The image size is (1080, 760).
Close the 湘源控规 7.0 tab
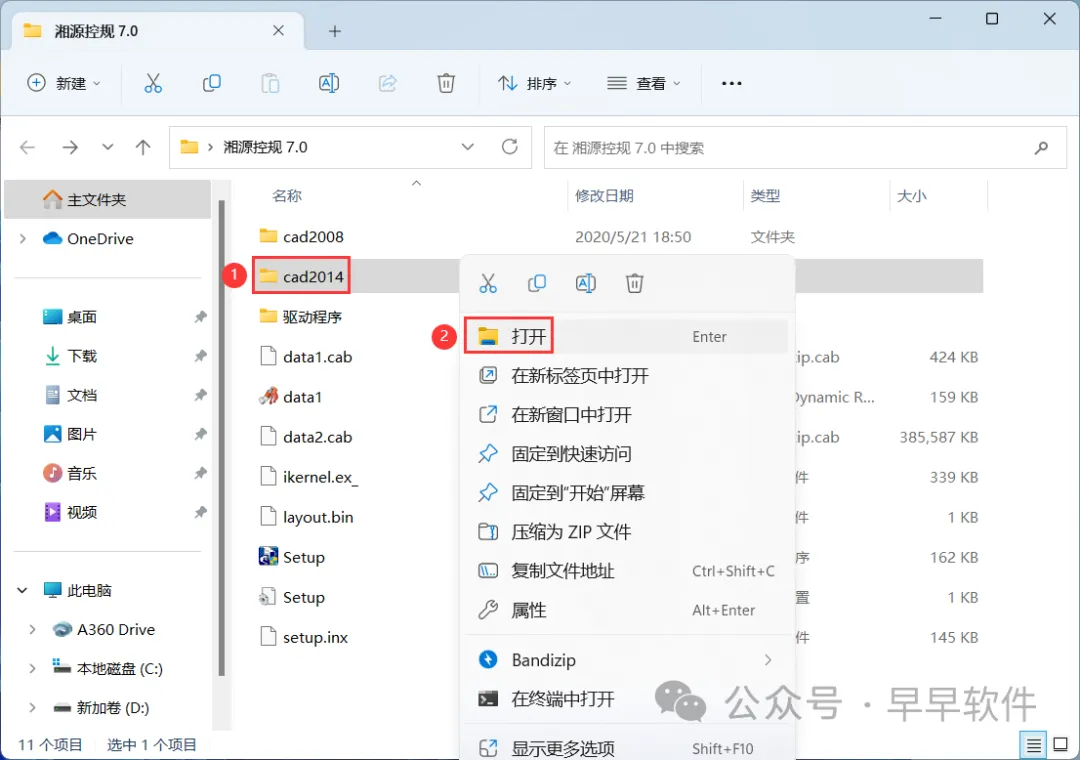278,30
